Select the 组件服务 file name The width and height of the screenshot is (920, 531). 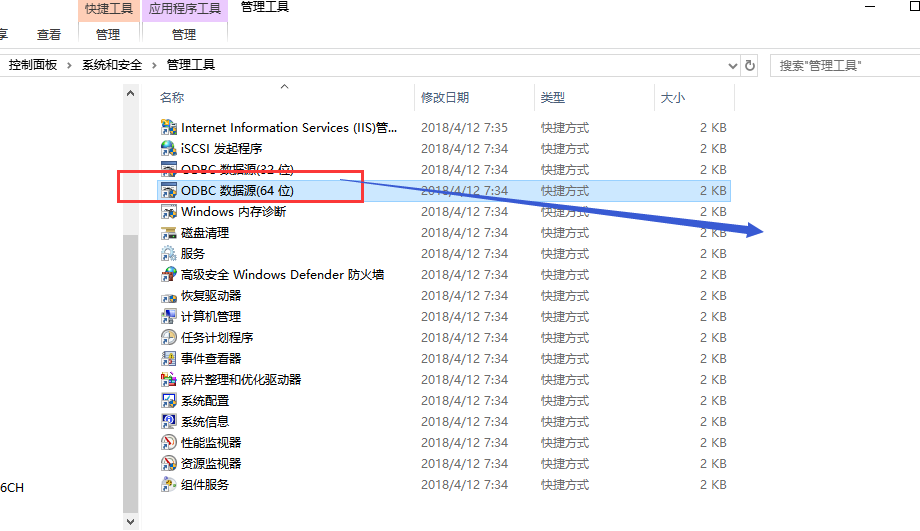point(205,485)
